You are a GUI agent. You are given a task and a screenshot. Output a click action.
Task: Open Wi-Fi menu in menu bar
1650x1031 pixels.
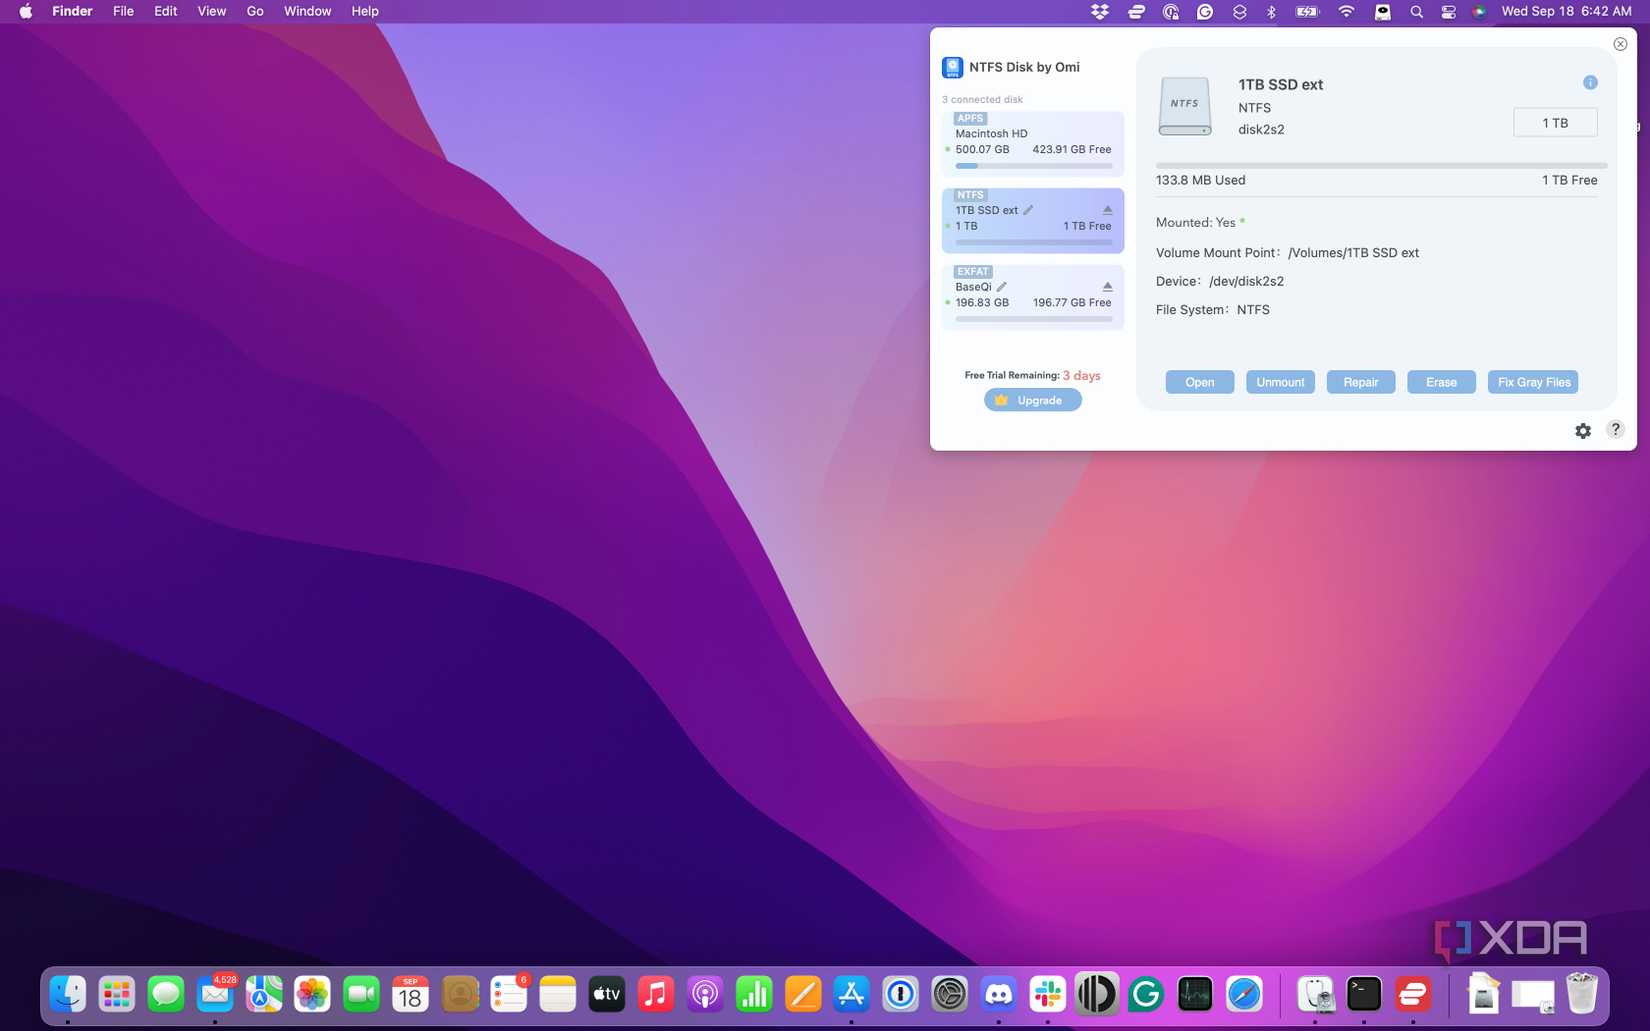[x=1346, y=11]
